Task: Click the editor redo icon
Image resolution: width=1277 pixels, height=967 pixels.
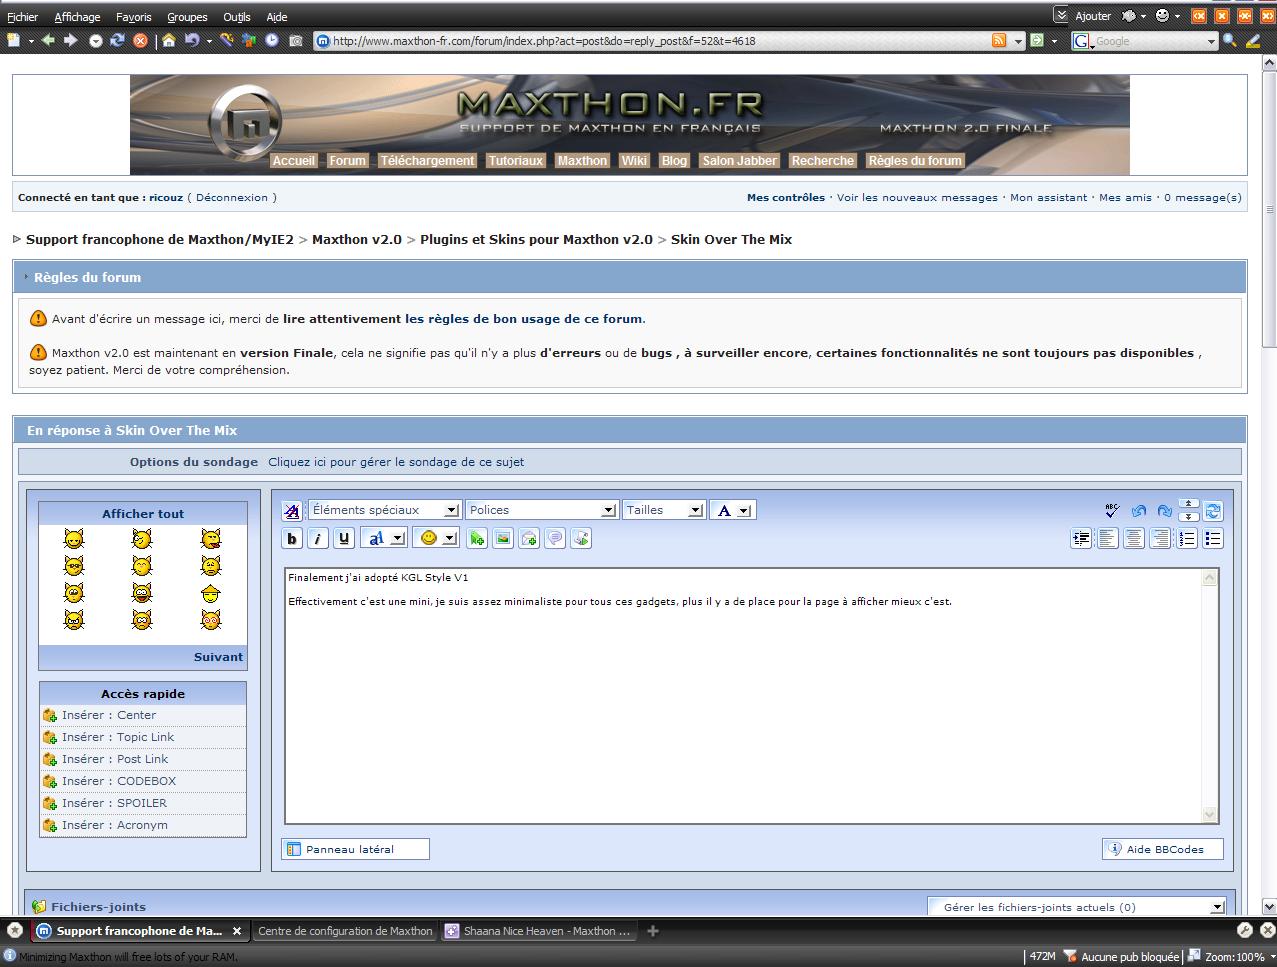Action: click(1164, 510)
